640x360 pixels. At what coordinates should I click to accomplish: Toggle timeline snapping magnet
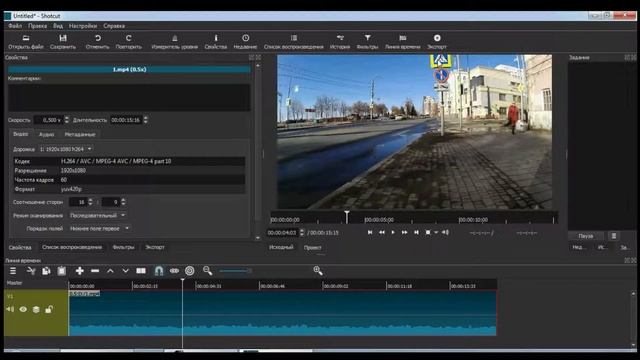[159, 271]
